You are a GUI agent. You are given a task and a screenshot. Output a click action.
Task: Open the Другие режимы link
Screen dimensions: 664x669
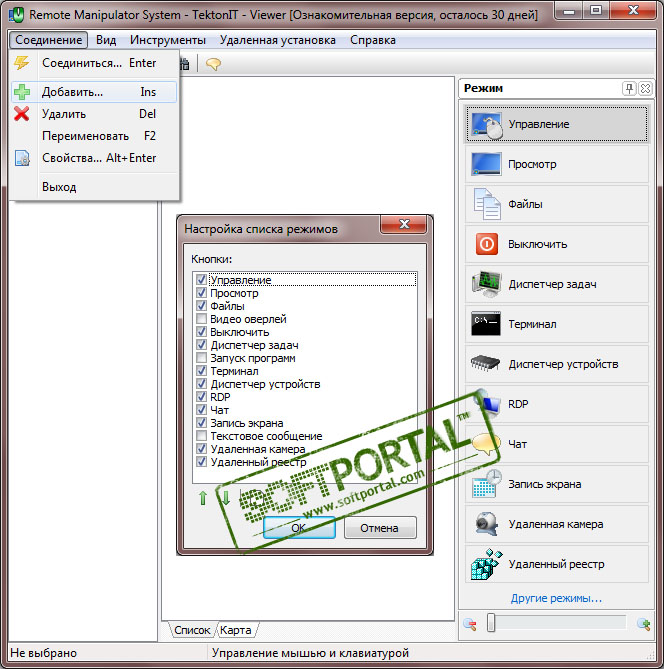[x=556, y=598]
